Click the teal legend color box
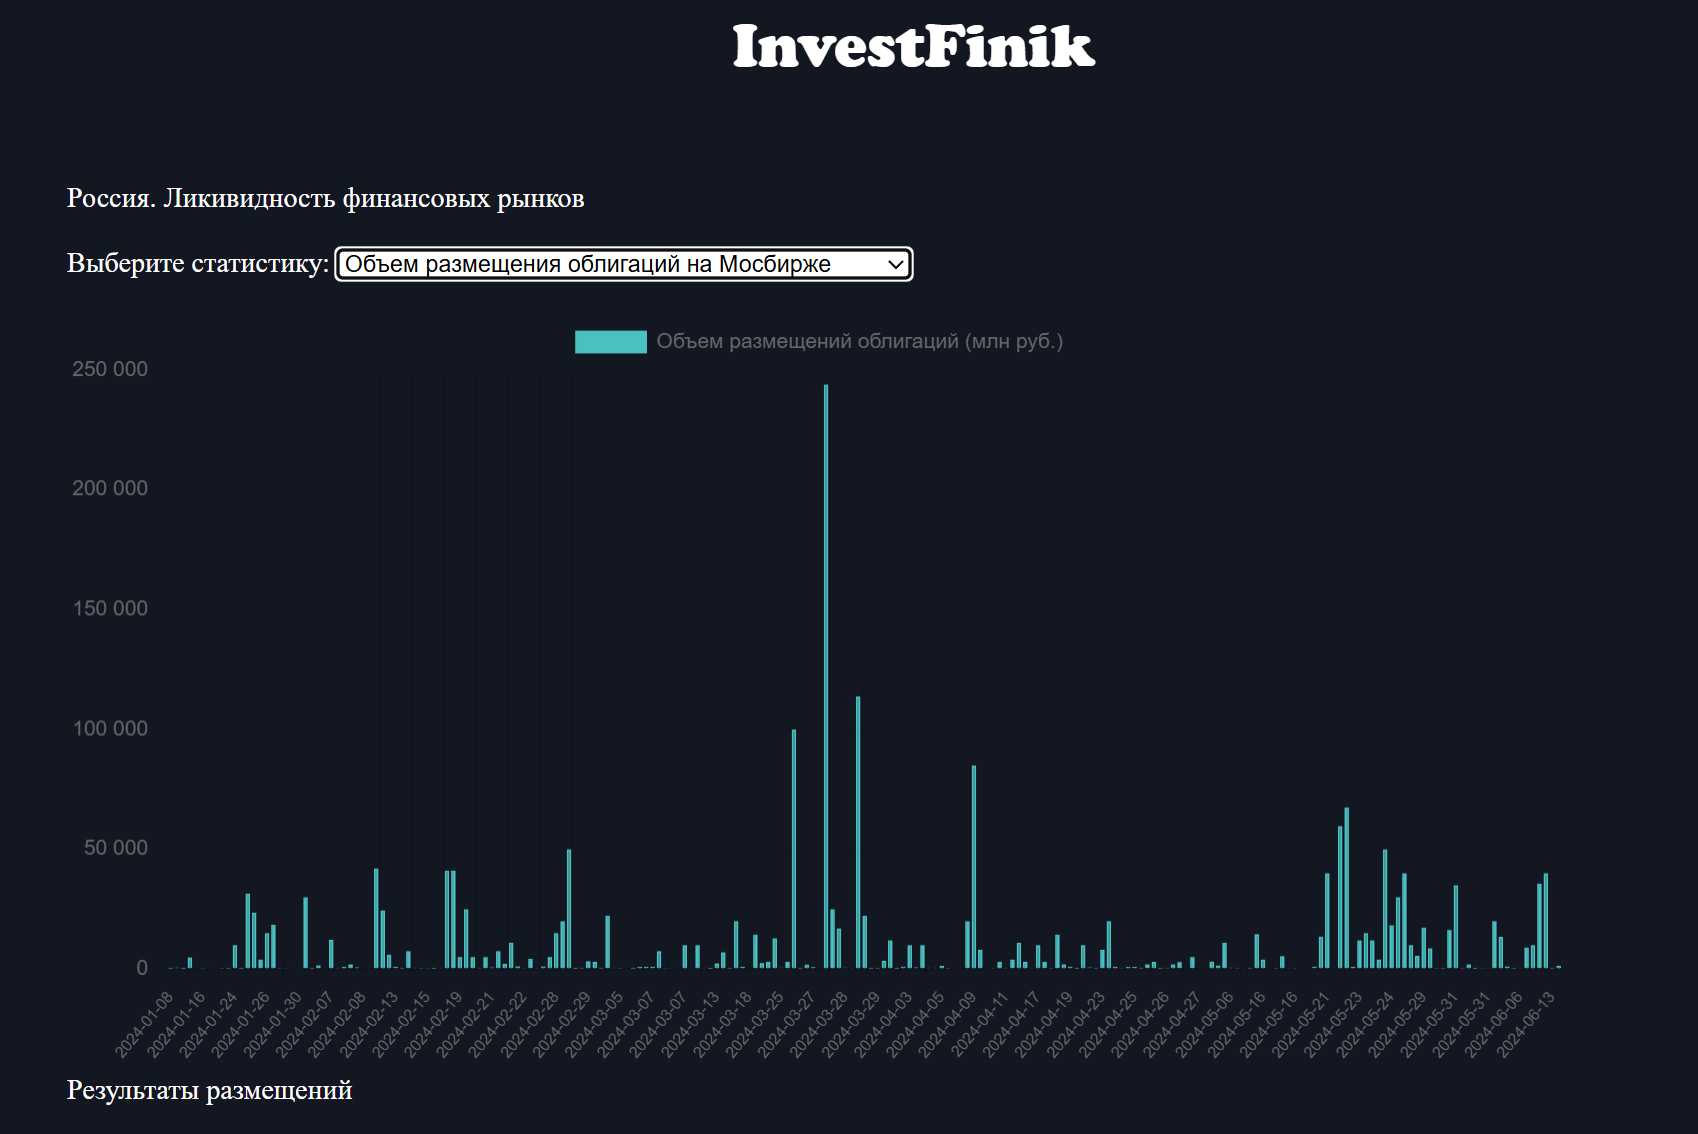1698x1134 pixels. [x=610, y=342]
